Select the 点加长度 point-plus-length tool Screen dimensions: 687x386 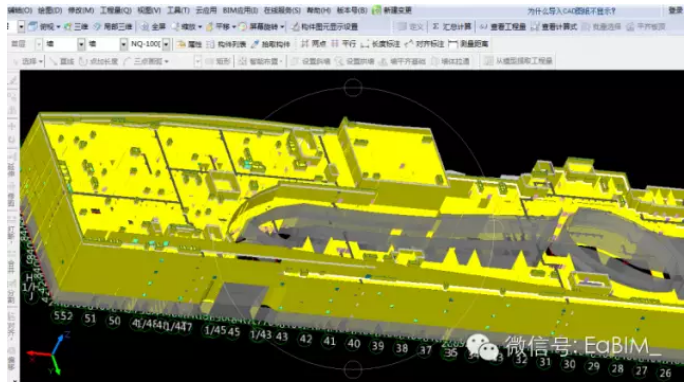[98, 61]
